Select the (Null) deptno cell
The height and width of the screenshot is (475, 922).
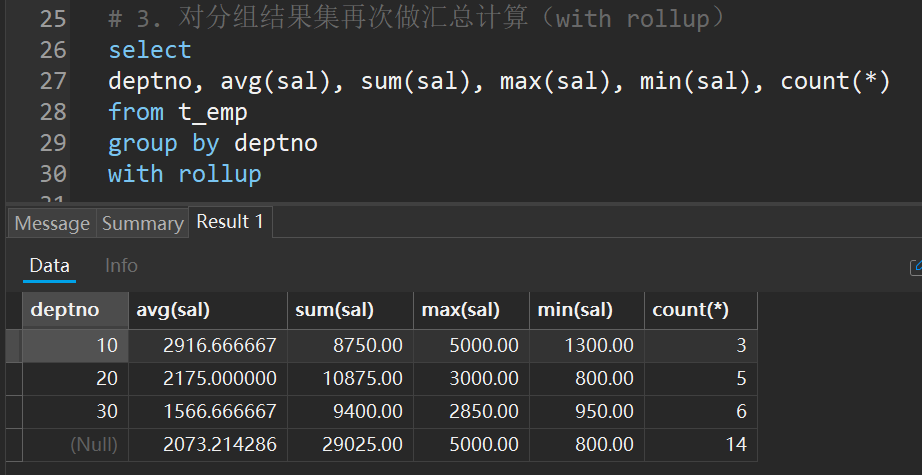pos(76,444)
